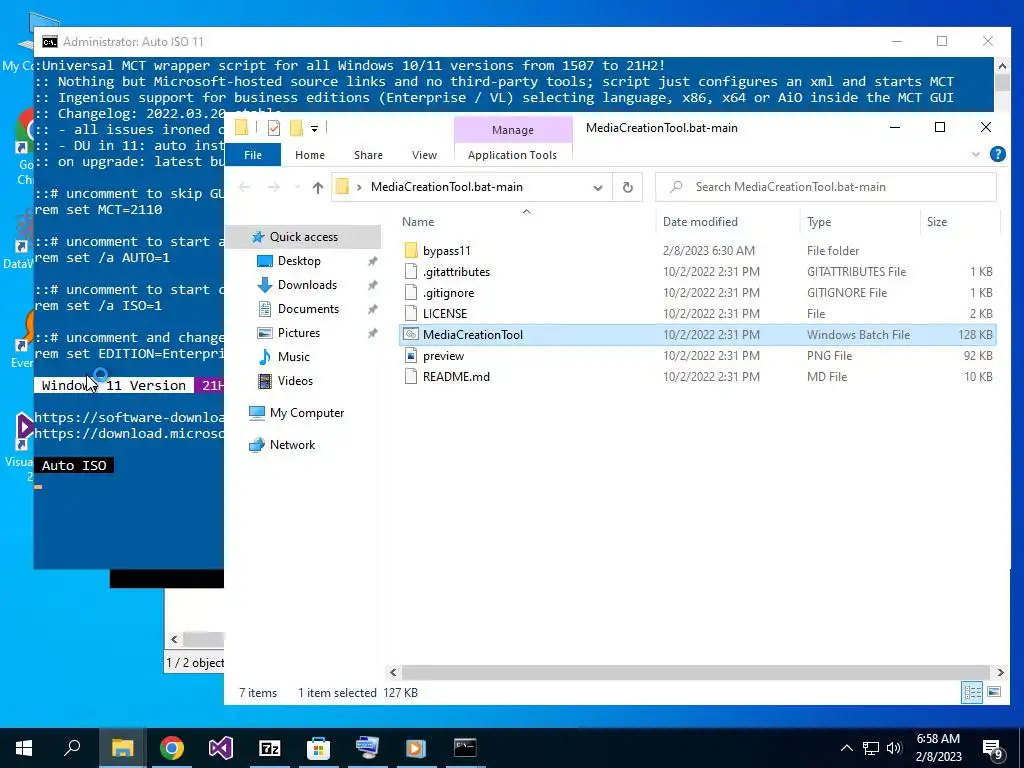Open Visual Studio from taskbar
This screenshot has width=1024, height=768.
pyautogui.click(x=221, y=748)
